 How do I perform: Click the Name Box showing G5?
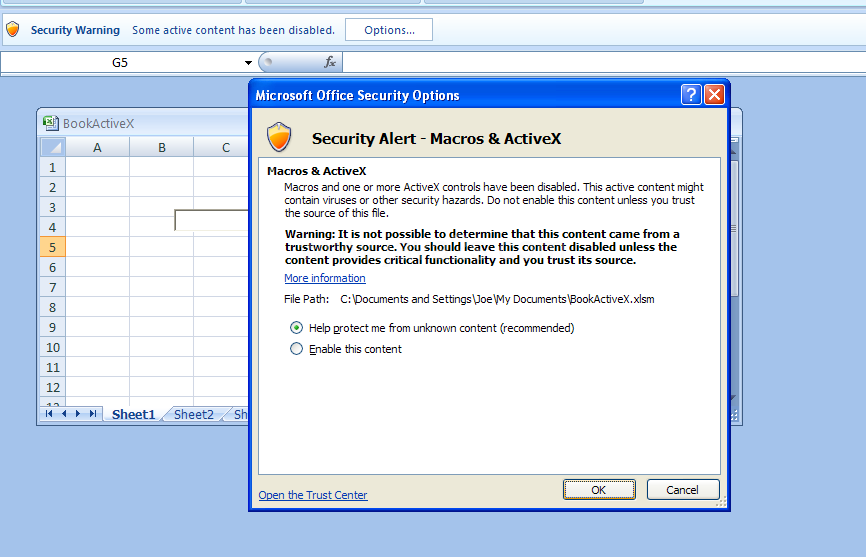click(120, 62)
